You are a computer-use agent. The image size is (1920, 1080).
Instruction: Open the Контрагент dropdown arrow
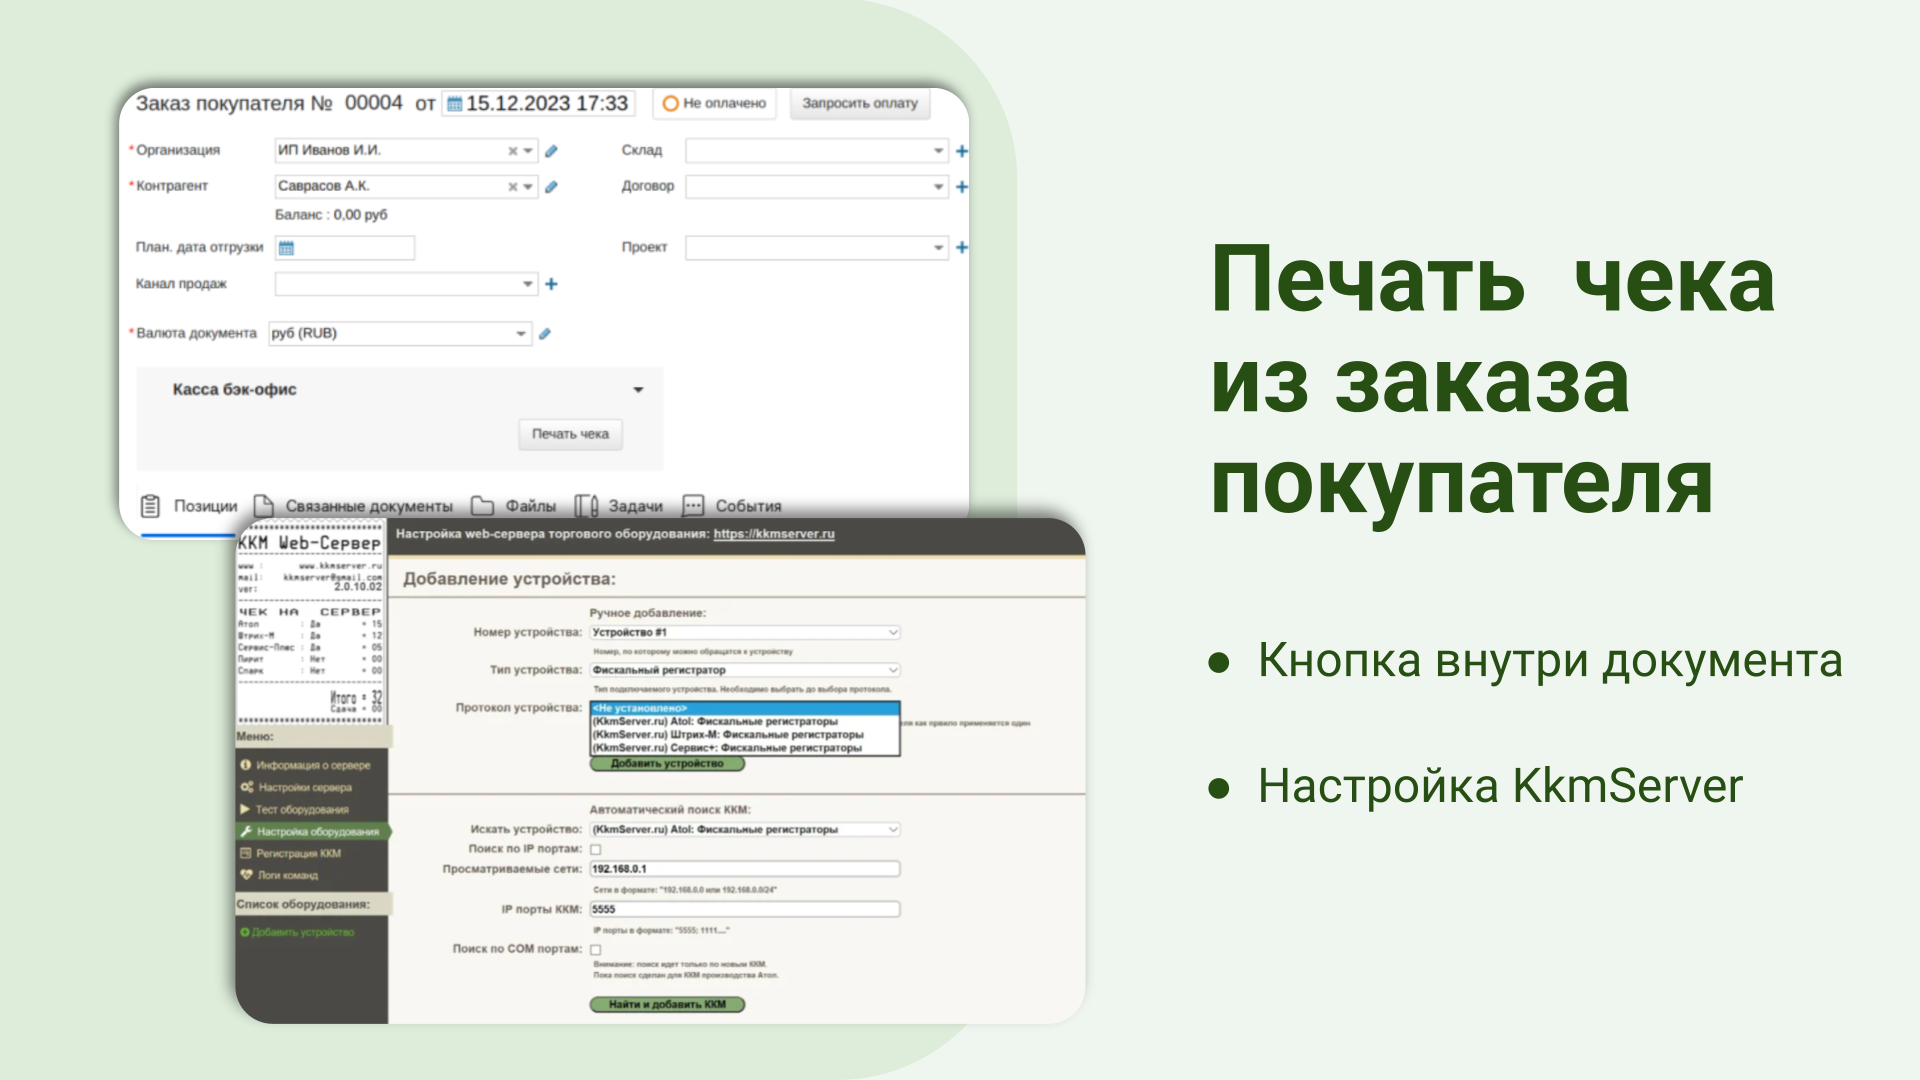pos(528,187)
